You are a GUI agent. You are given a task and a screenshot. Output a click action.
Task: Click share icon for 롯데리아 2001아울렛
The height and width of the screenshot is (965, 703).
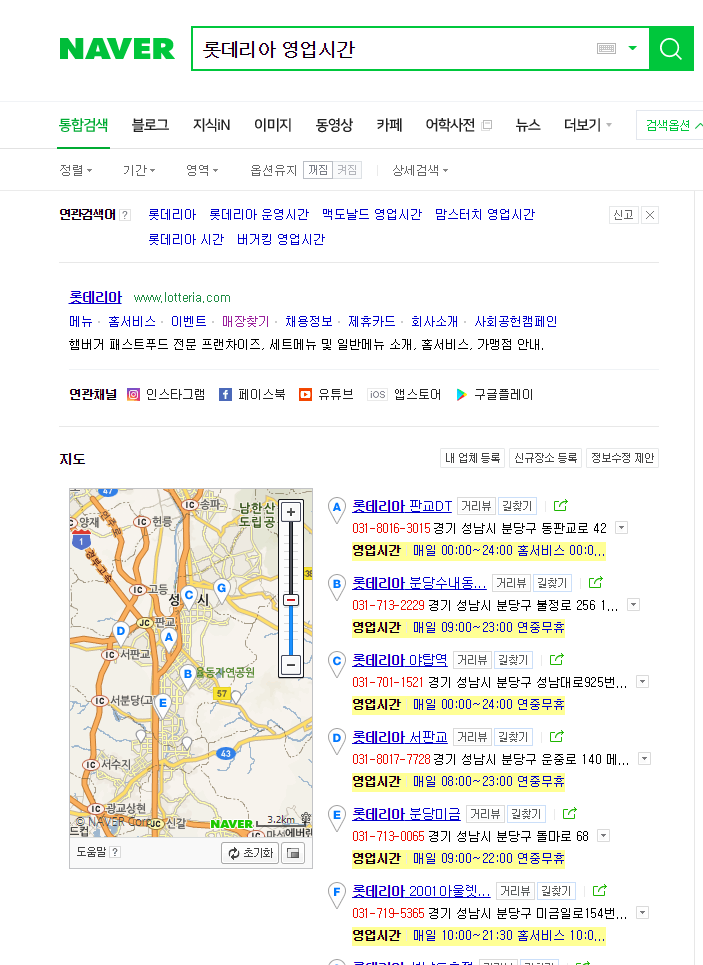(x=600, y=891)
